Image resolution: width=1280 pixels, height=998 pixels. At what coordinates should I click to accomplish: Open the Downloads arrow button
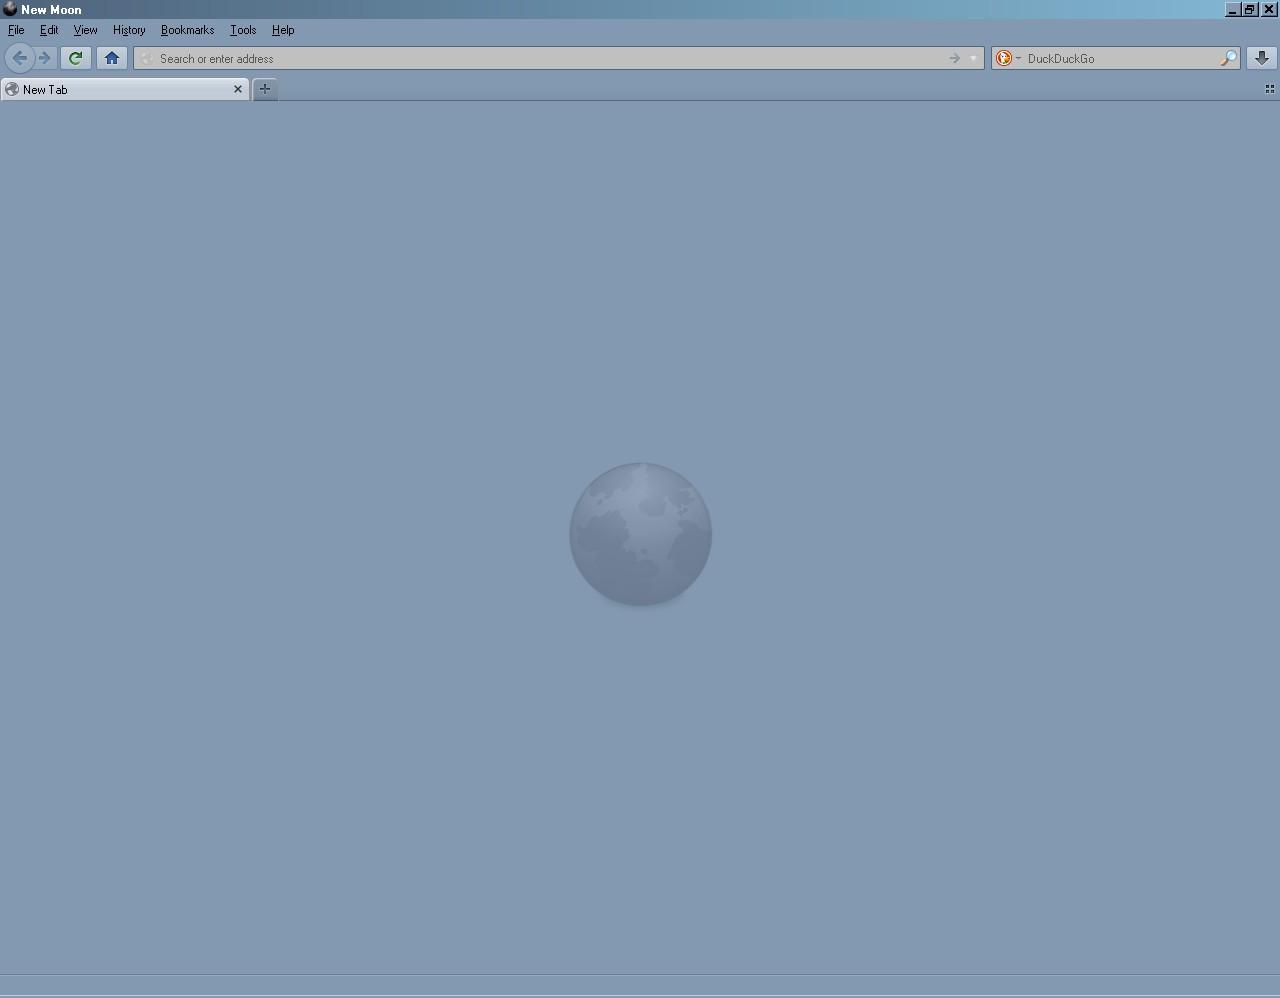click(1262, 58)
